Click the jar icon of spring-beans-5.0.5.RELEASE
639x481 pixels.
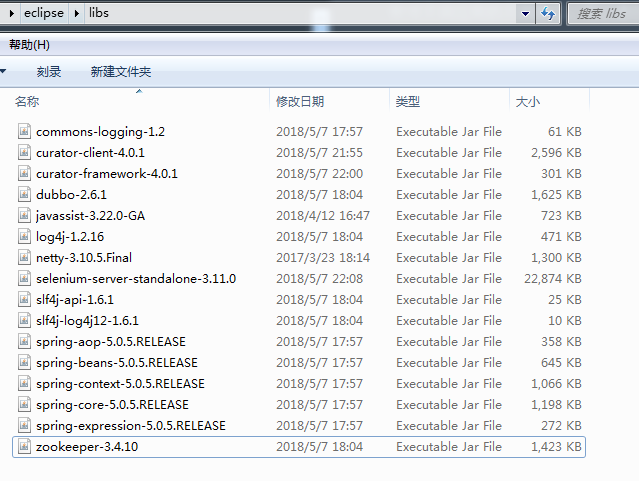point(24,362)
